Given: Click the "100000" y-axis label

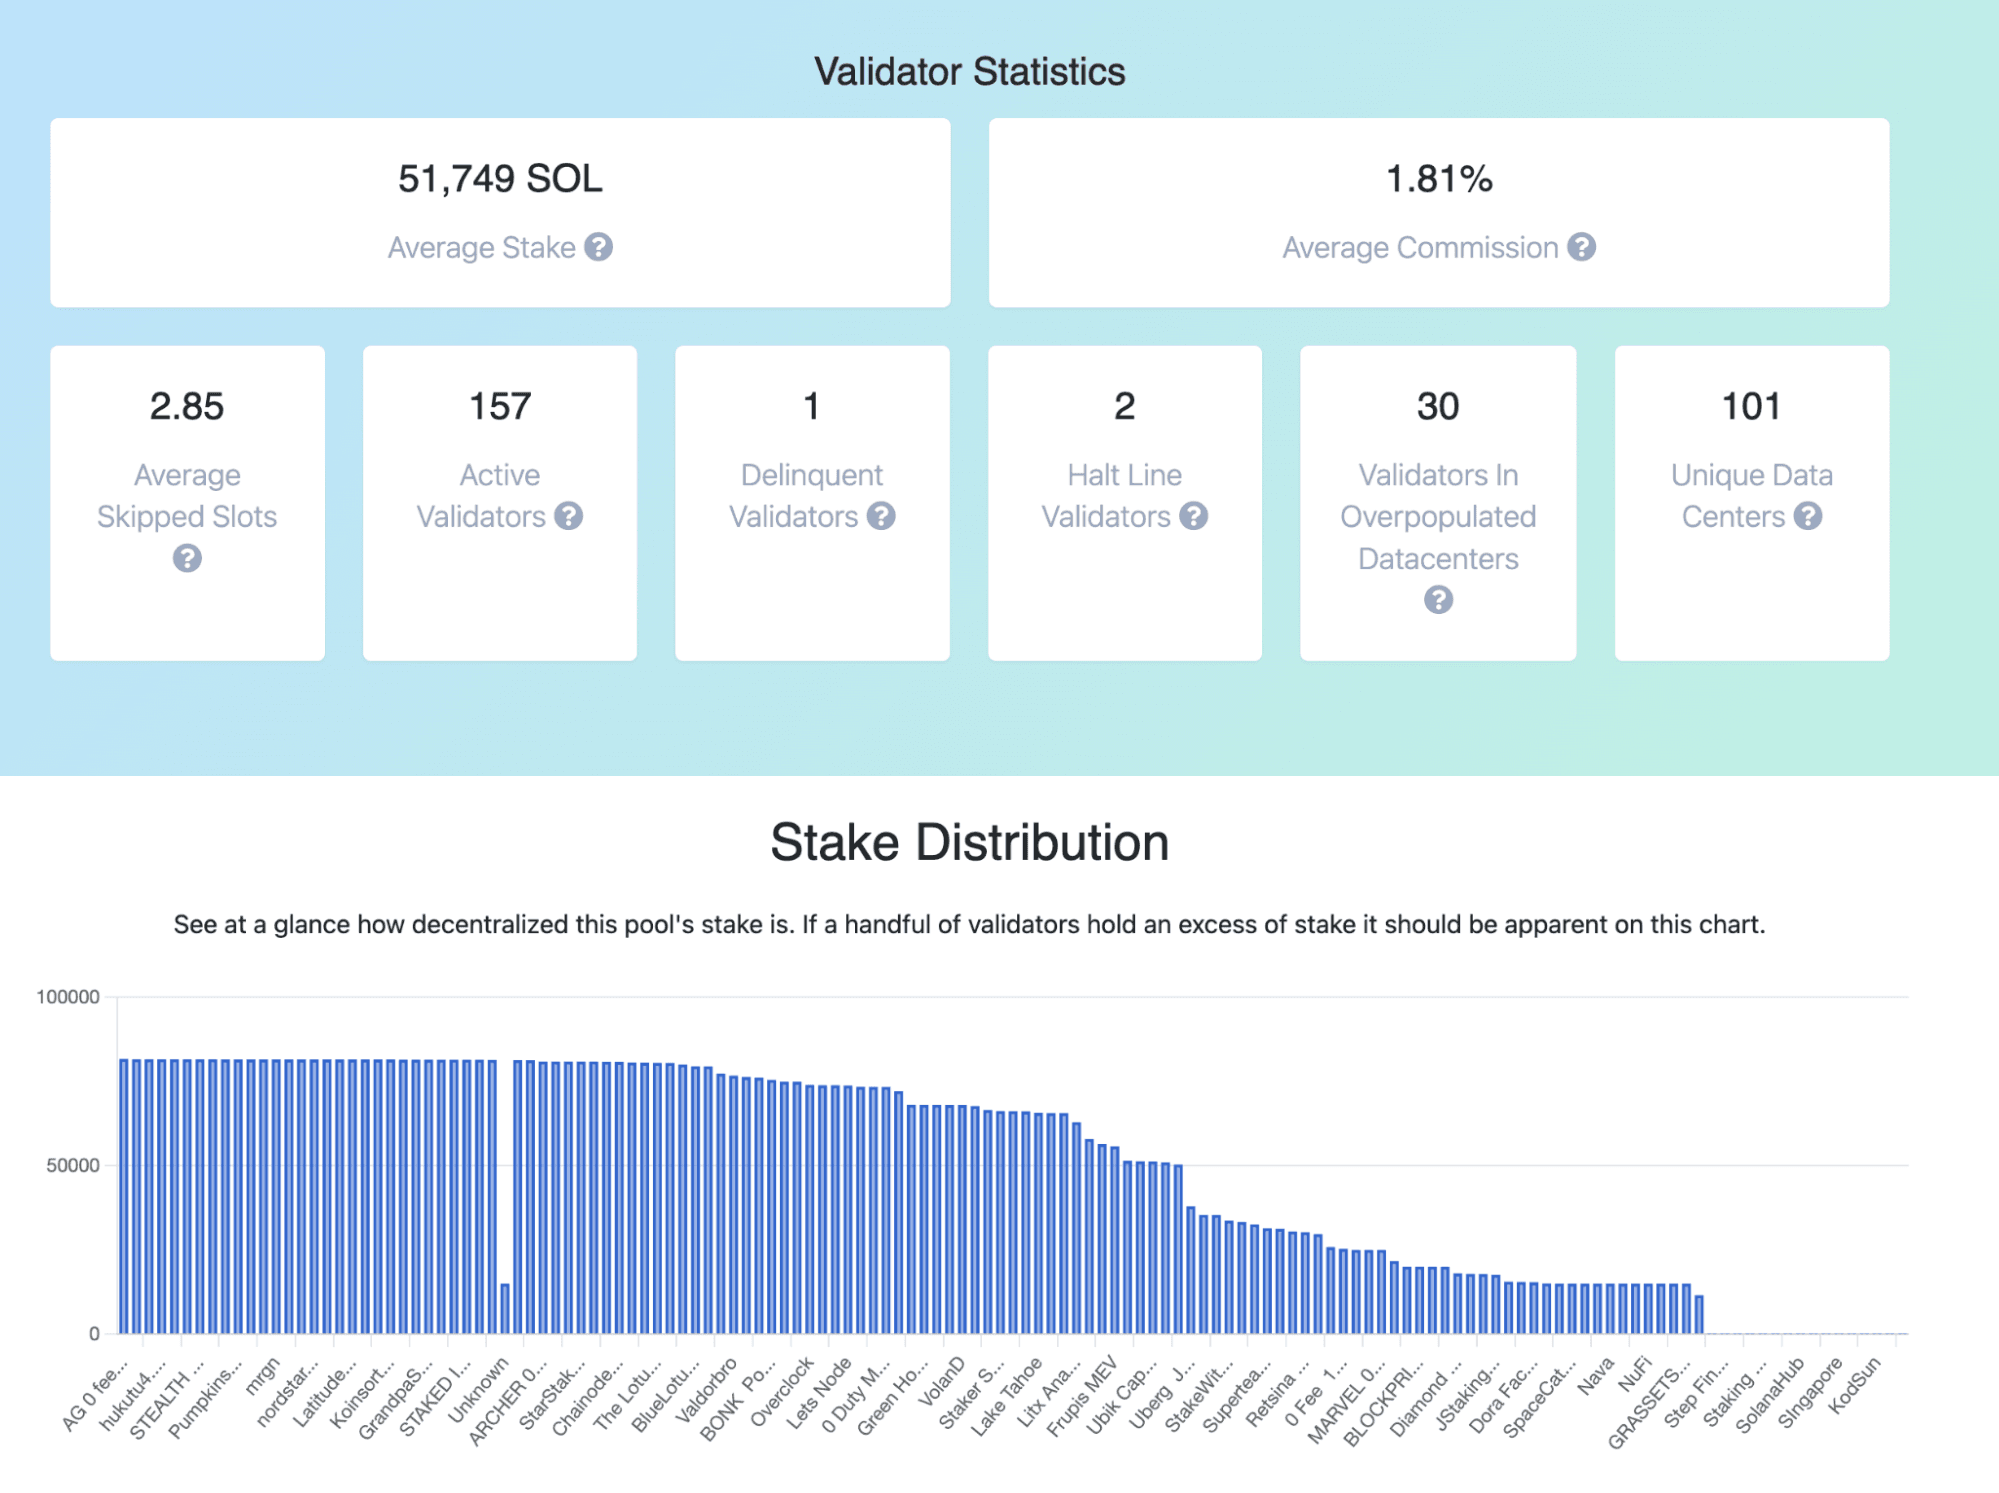Looking at the screenshot, I should [x=68, y=997].
